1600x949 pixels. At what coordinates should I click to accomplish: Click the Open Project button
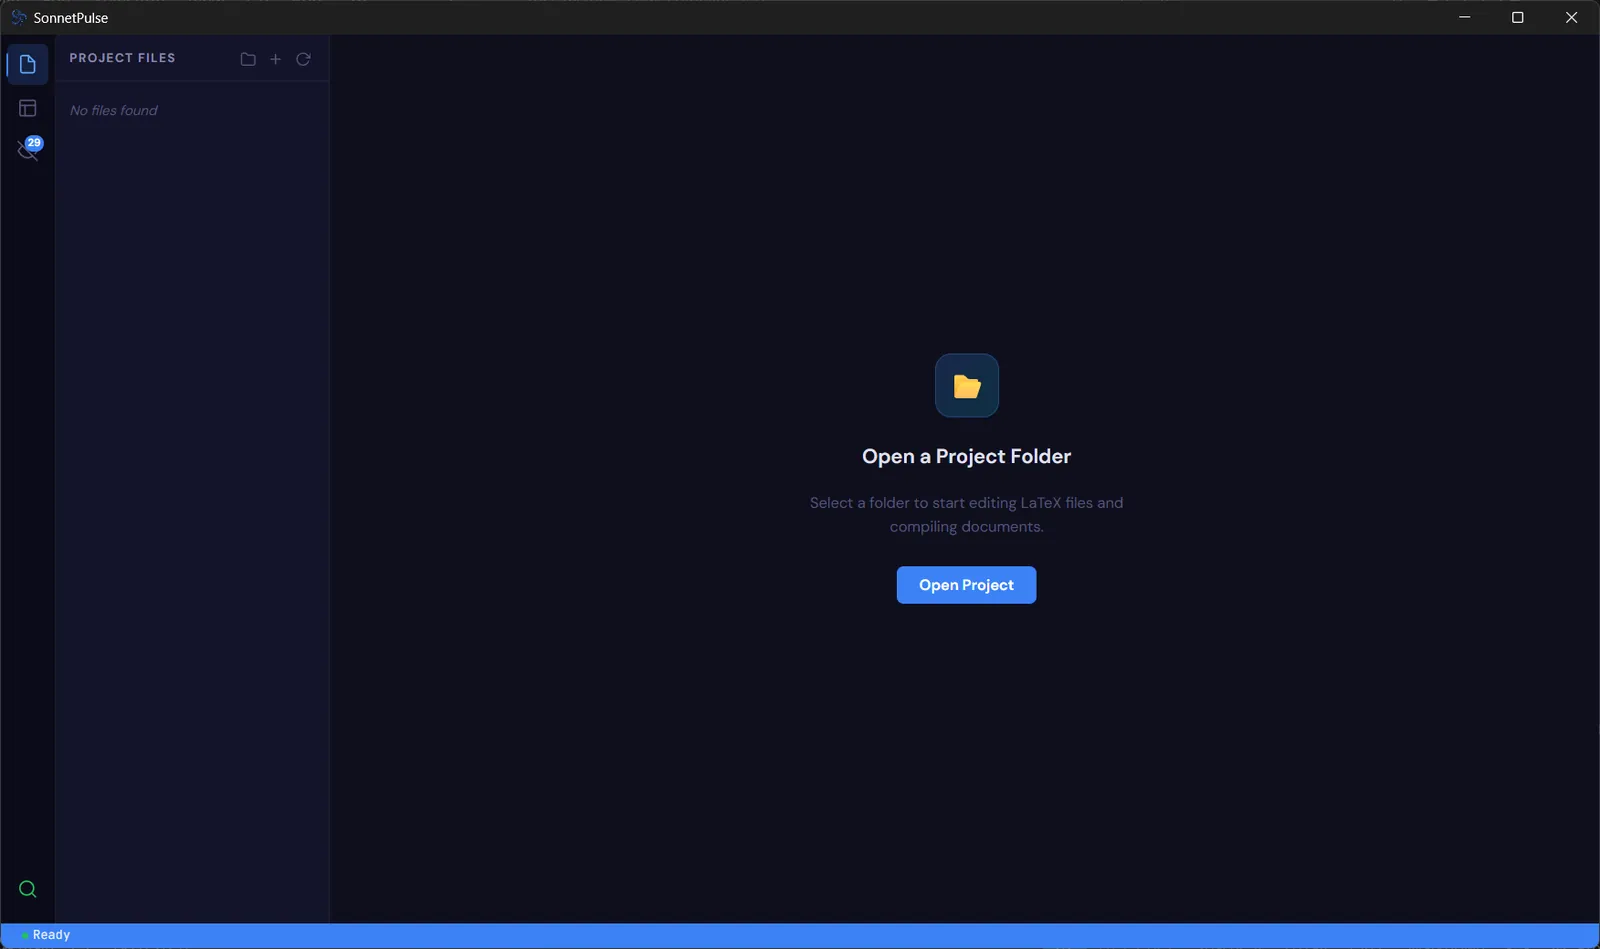966,585
